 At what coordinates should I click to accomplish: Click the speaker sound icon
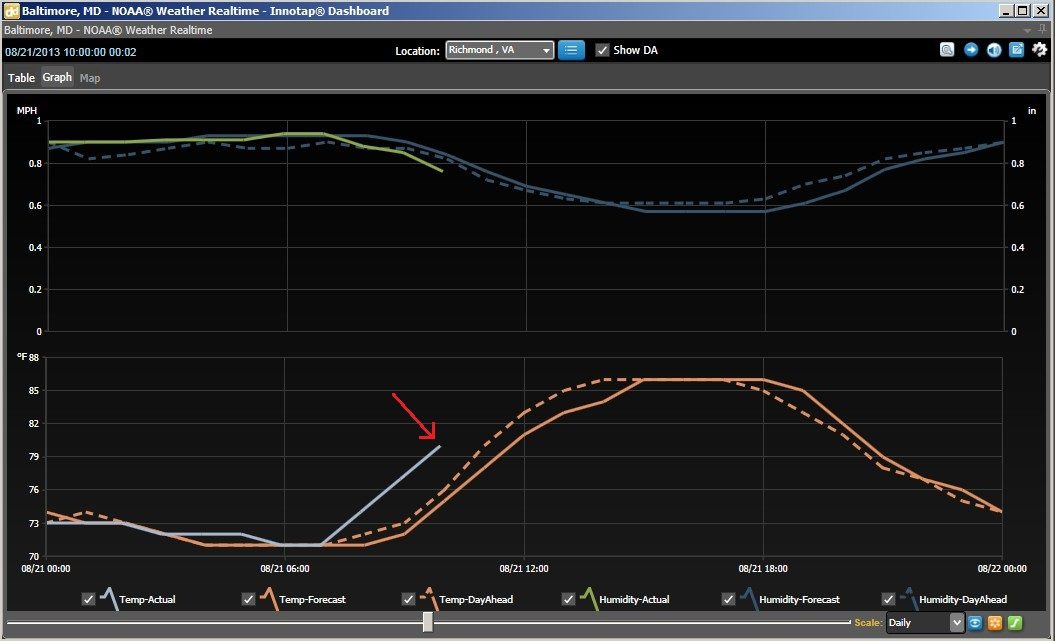[x=994, y=50]
